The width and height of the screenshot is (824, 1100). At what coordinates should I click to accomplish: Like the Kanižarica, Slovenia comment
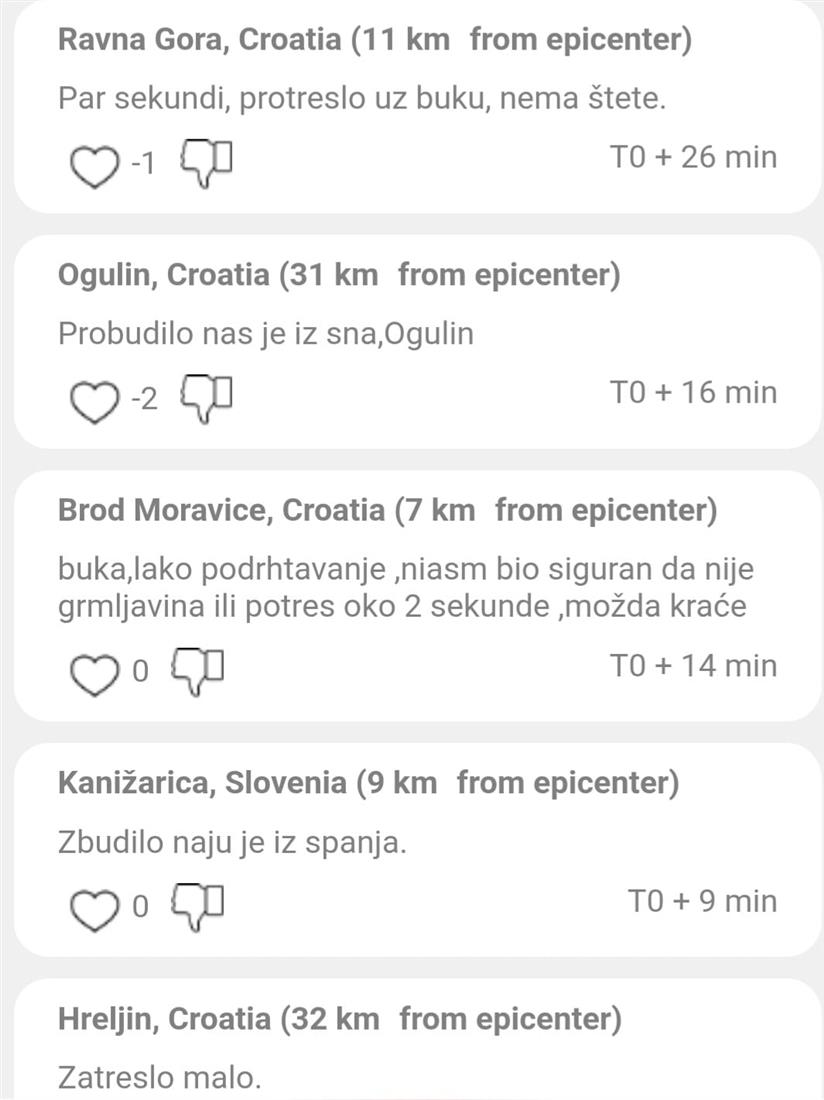(93, 910)
